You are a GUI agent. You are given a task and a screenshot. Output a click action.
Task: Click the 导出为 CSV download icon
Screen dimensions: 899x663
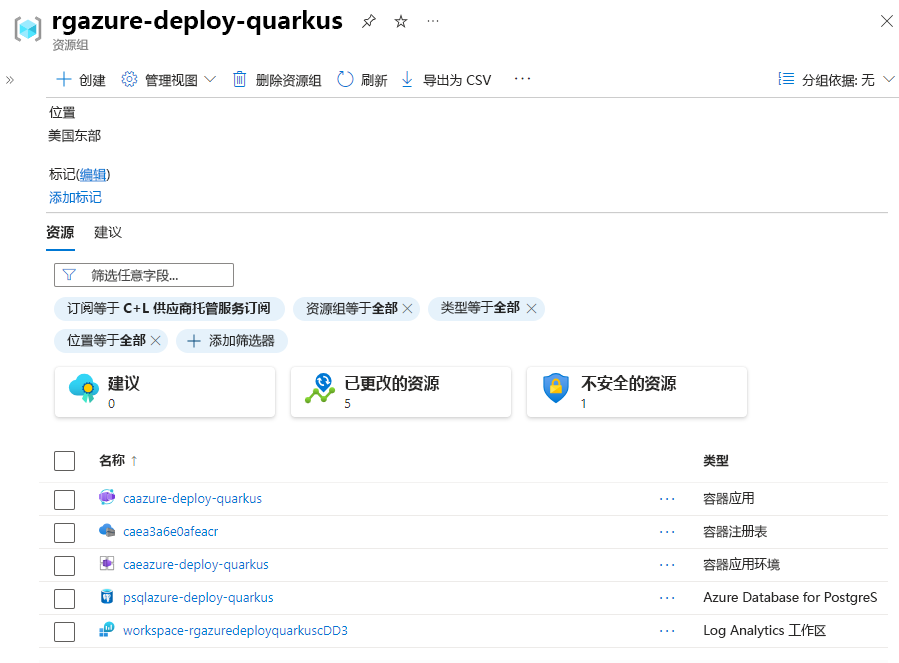pos(406,79)
